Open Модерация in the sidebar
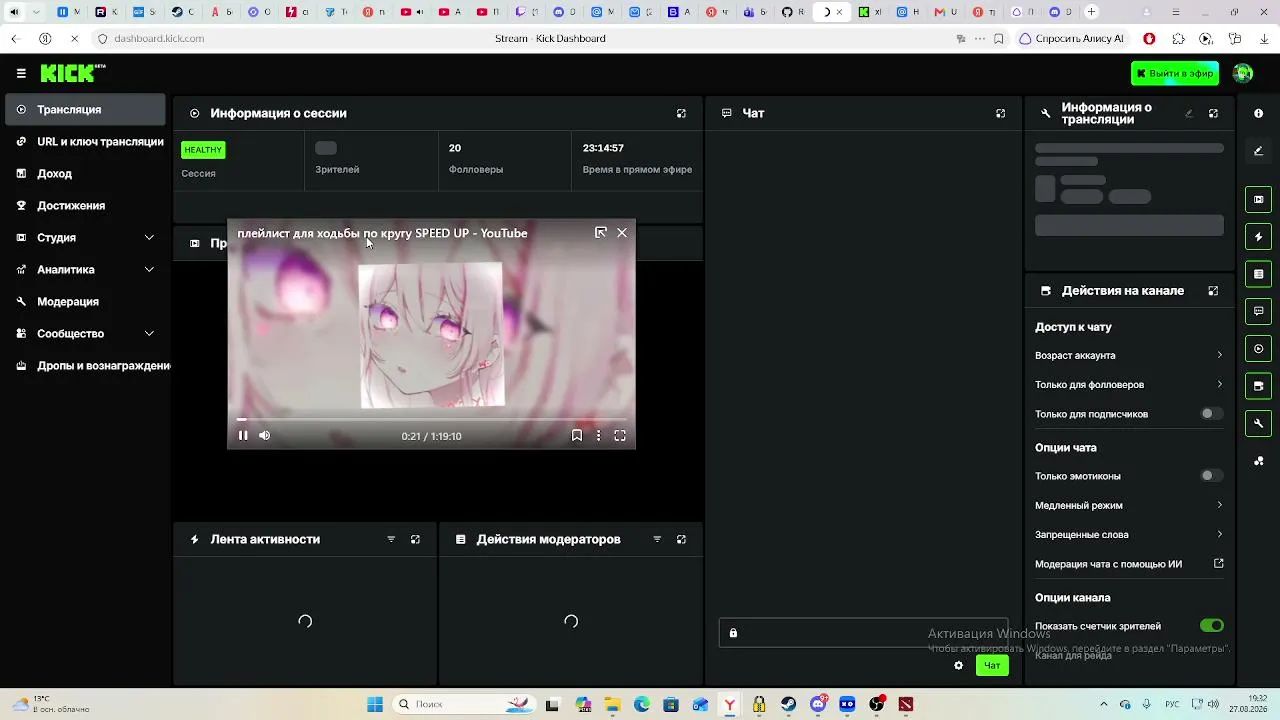The image size is (1280, 720). tap(86, 302)
